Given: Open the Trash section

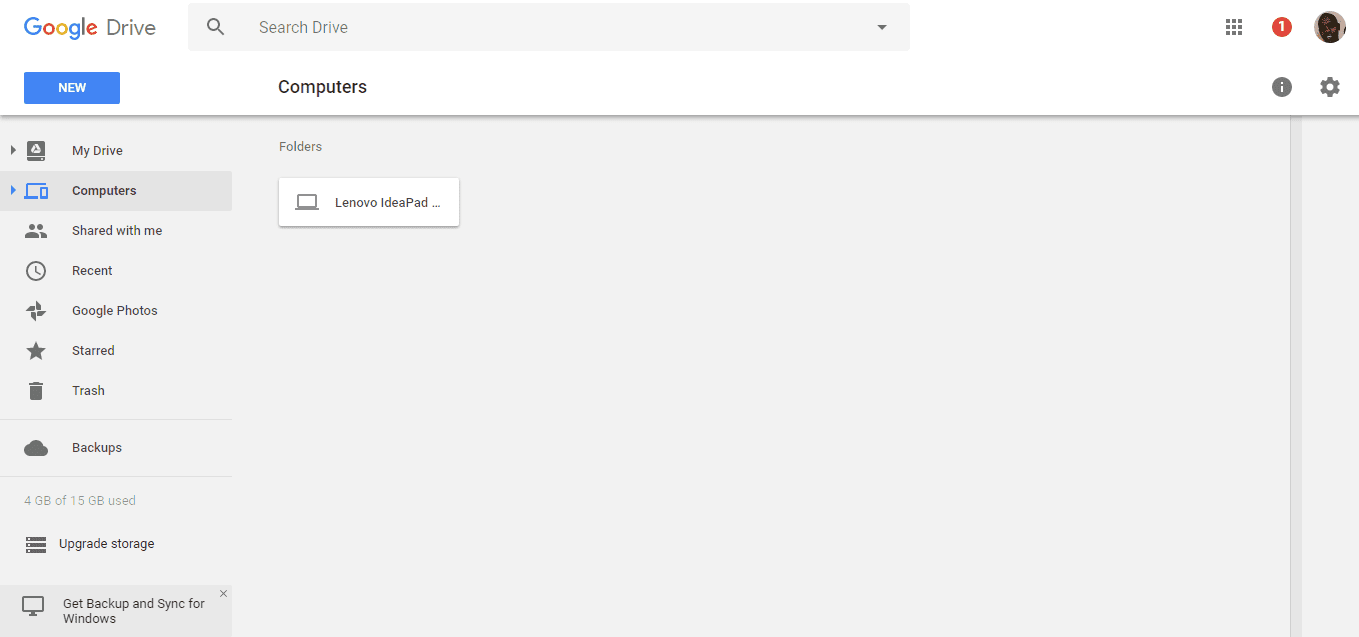Looking at the screenshot, I should (x=116, y=391).
